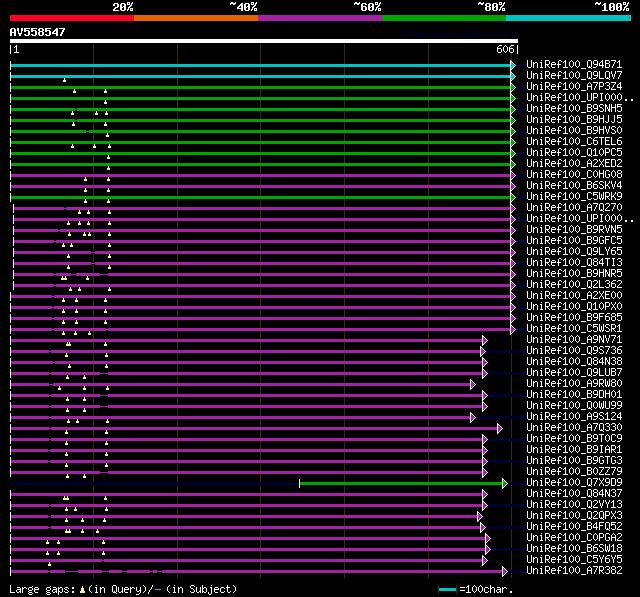Screen dimensions: 640x597
Task: Select the UniRef100_A2XED2 label
Action: (574, 164)
